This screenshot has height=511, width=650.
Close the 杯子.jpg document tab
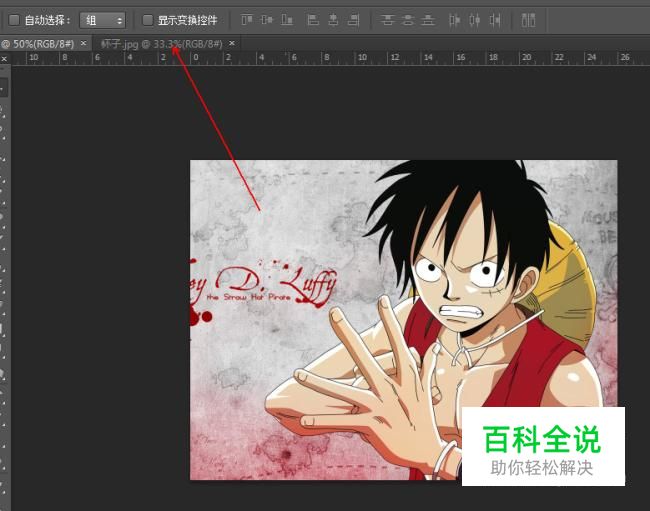(232, 43)
